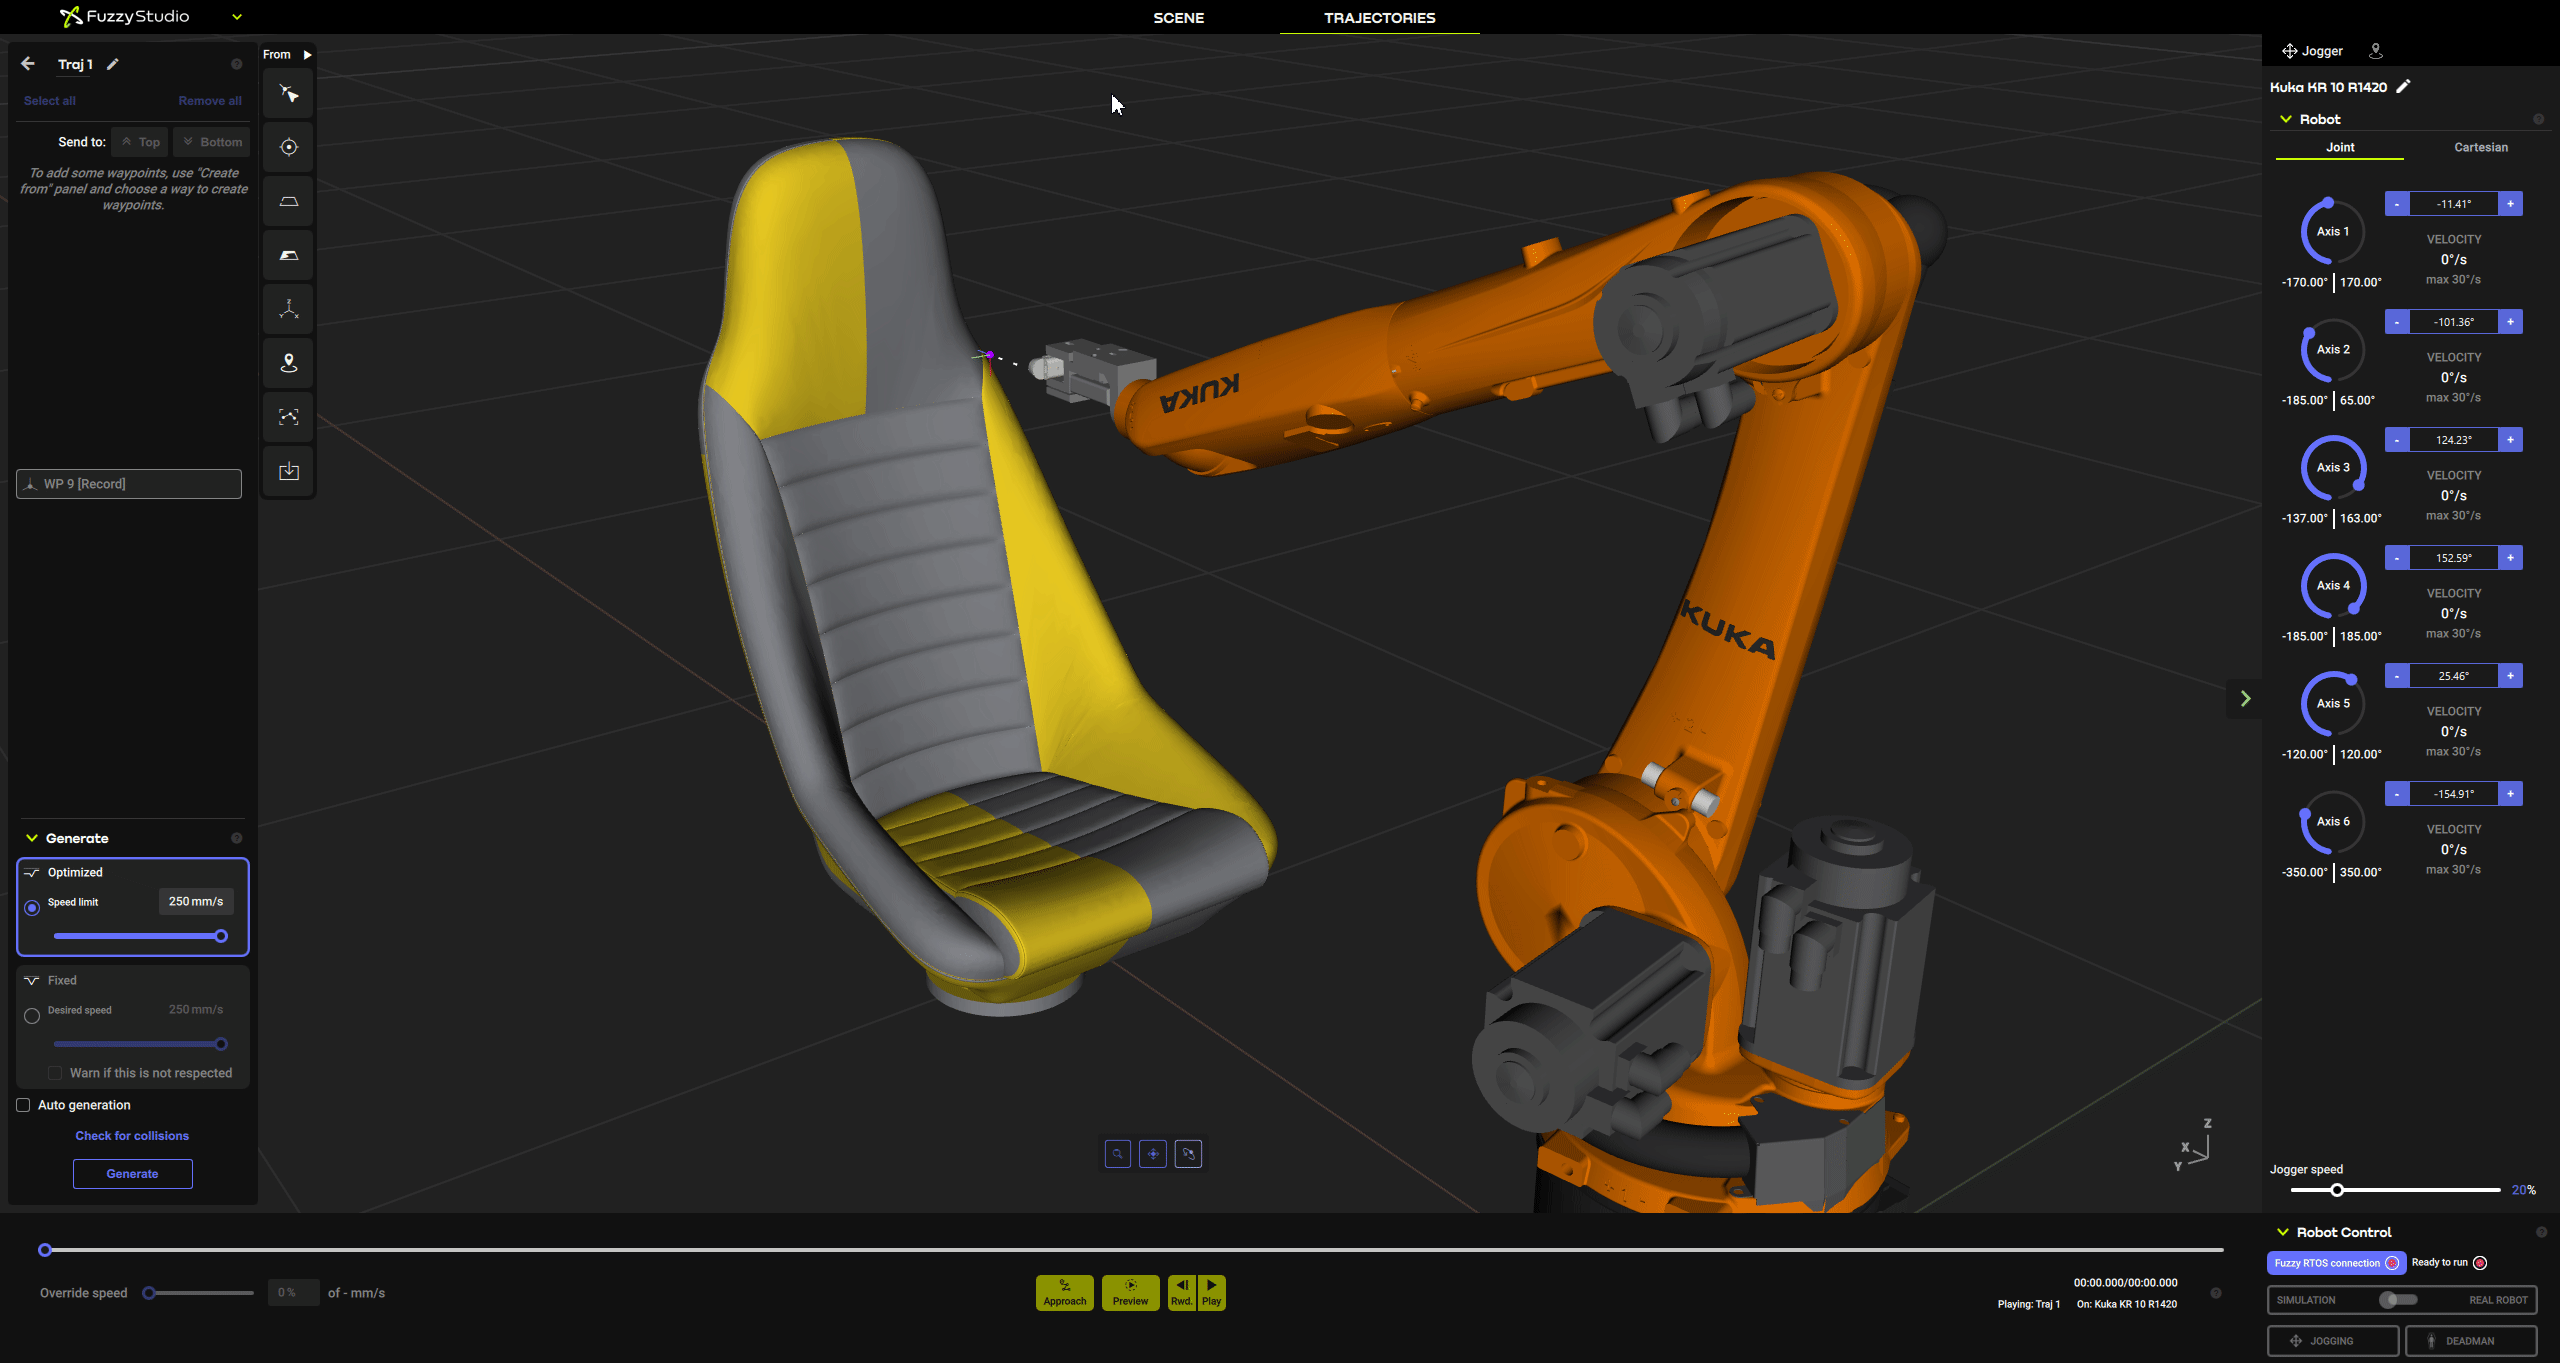
Task: Collapse the Generate section chevron
Action: [32, 838]
